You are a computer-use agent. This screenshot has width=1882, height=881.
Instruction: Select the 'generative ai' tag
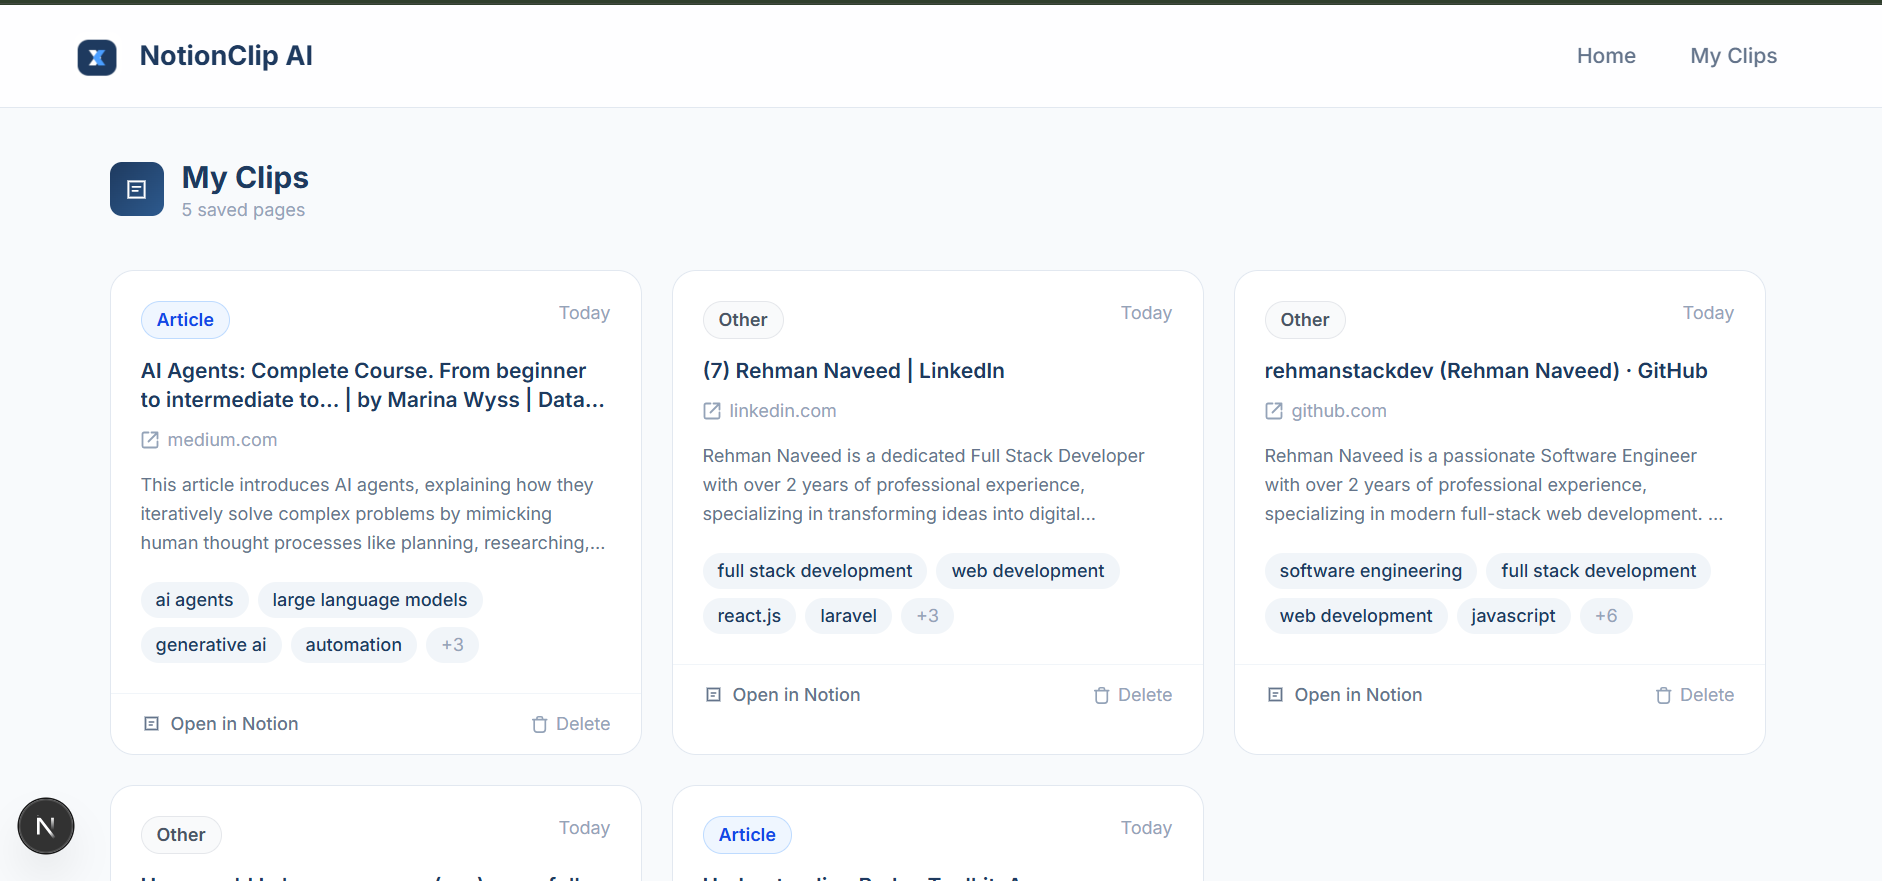pyautogui.click(x=211, y=645)
